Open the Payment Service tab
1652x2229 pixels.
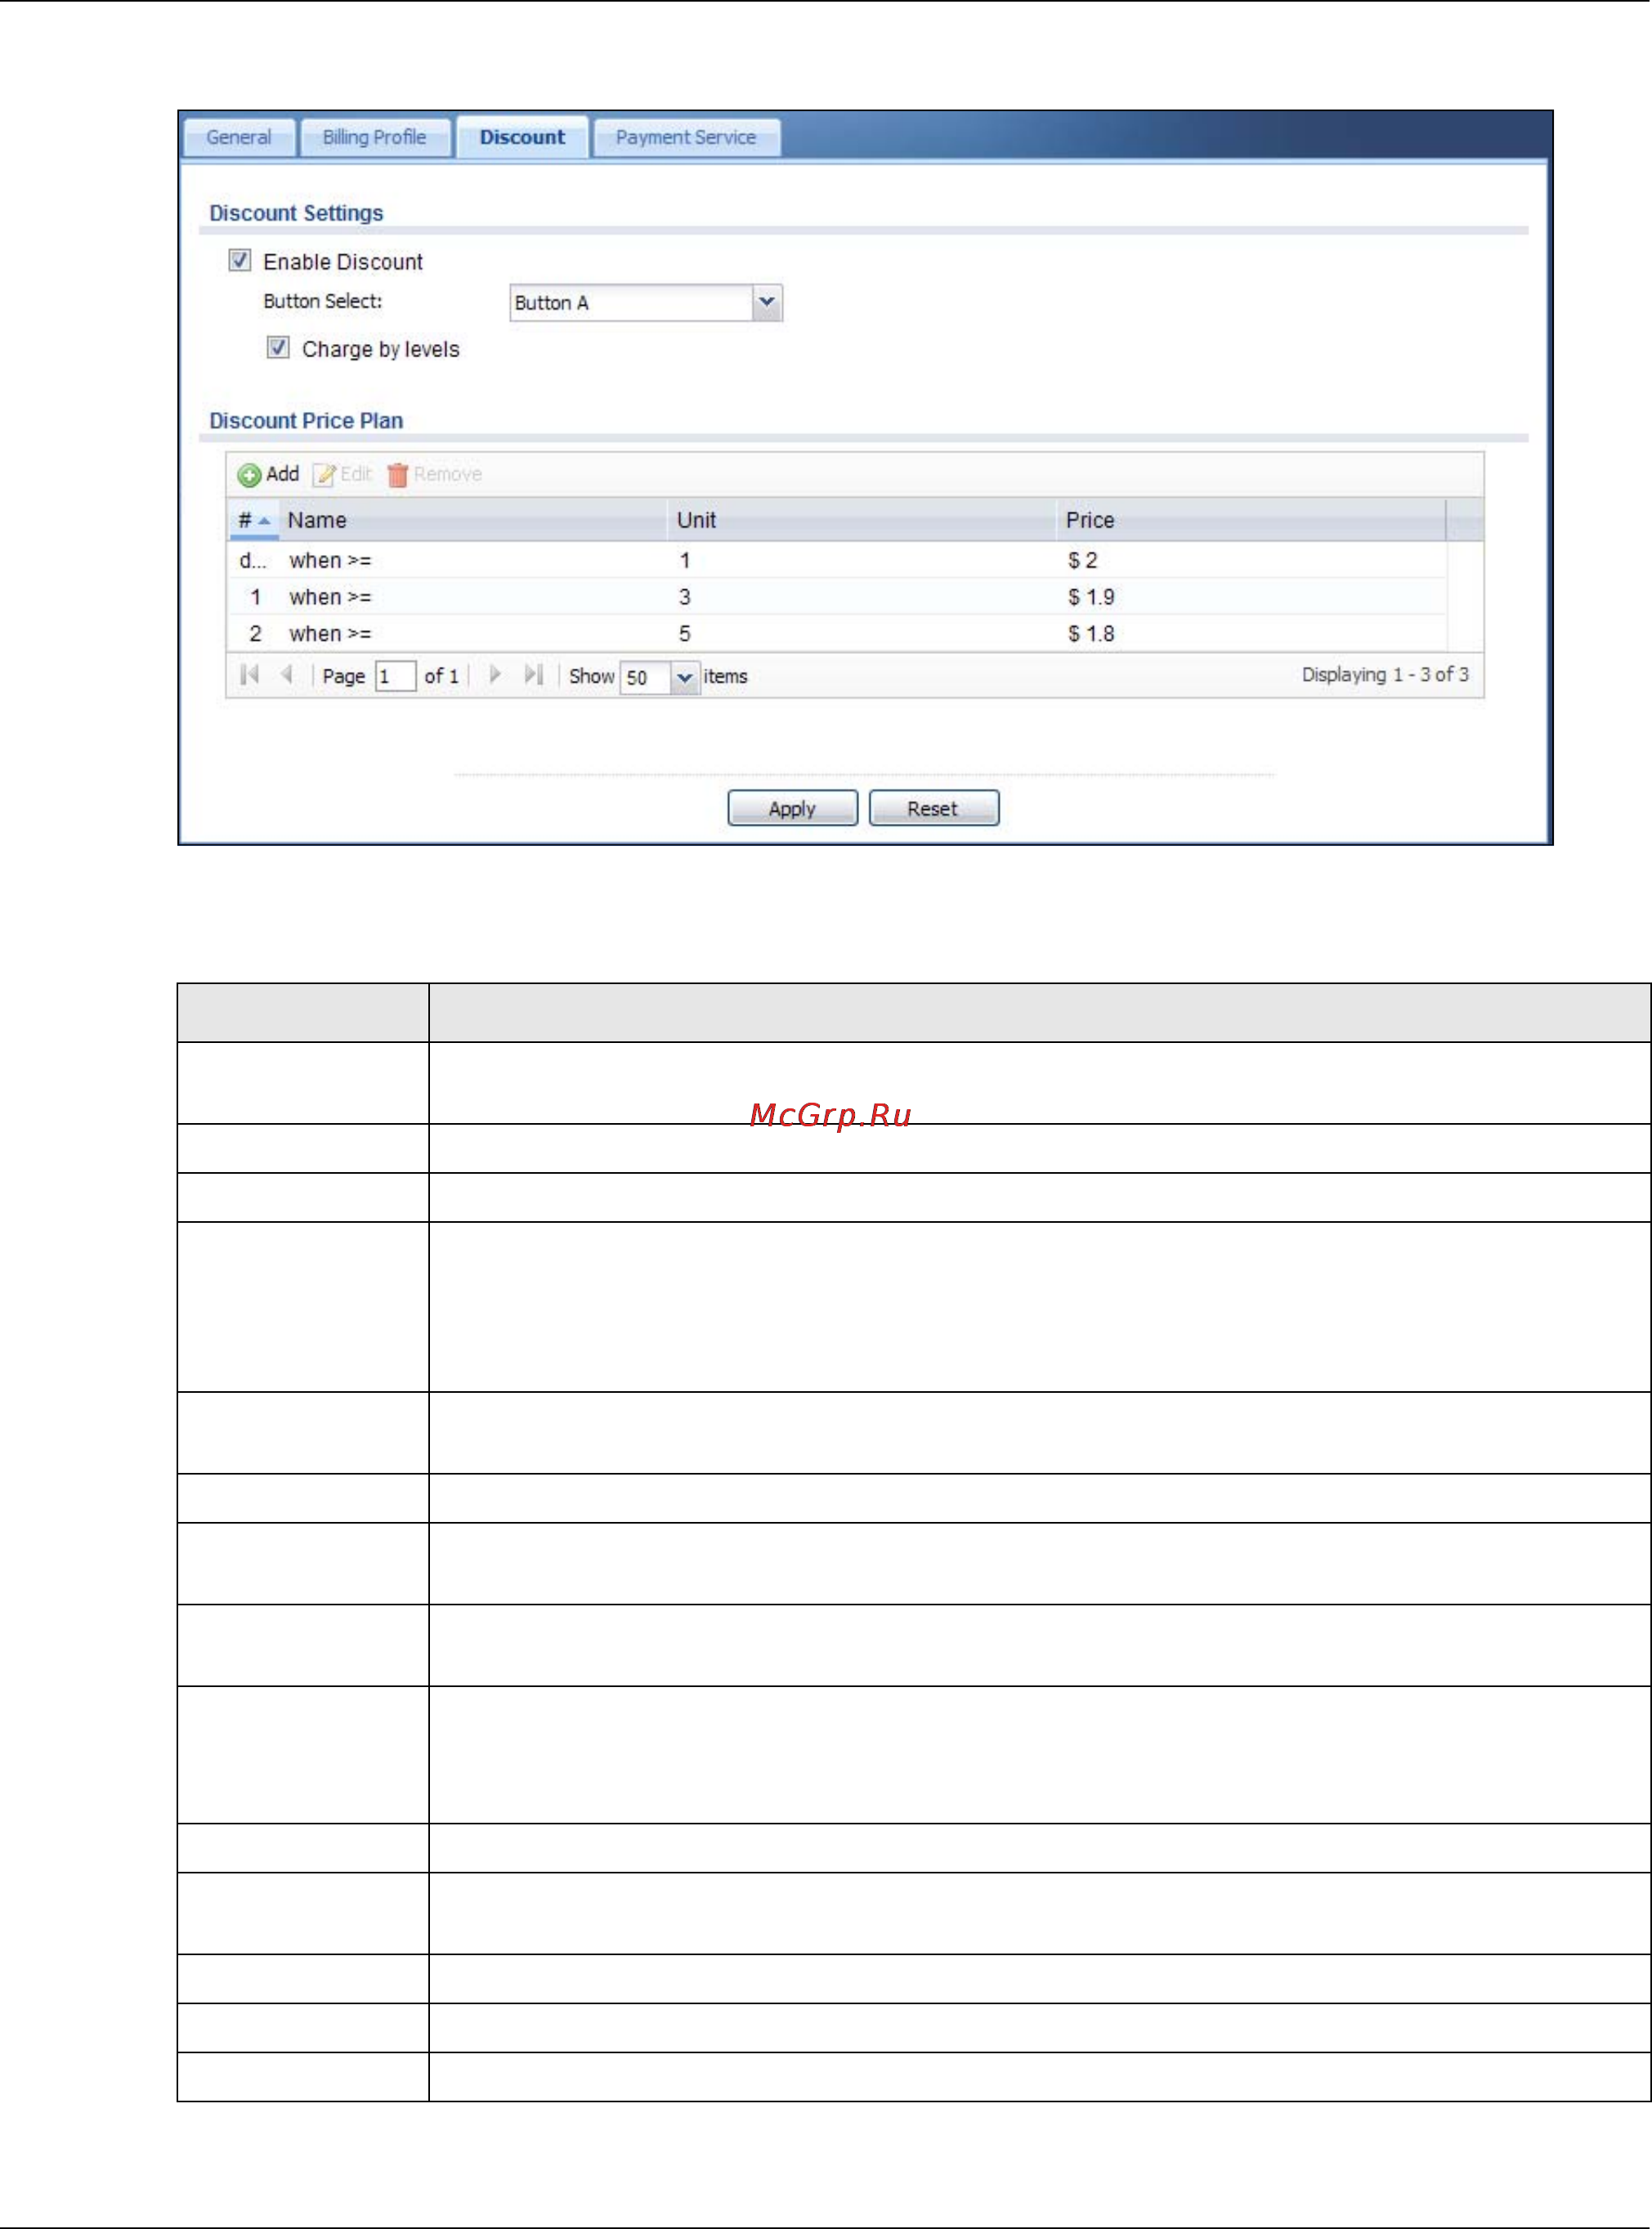coord(686,137)
